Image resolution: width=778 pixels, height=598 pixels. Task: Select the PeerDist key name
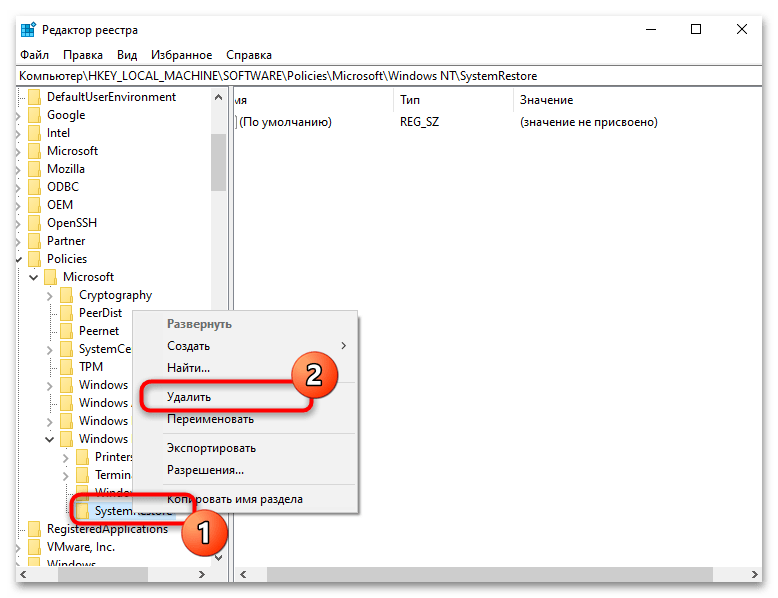(100, 313)
